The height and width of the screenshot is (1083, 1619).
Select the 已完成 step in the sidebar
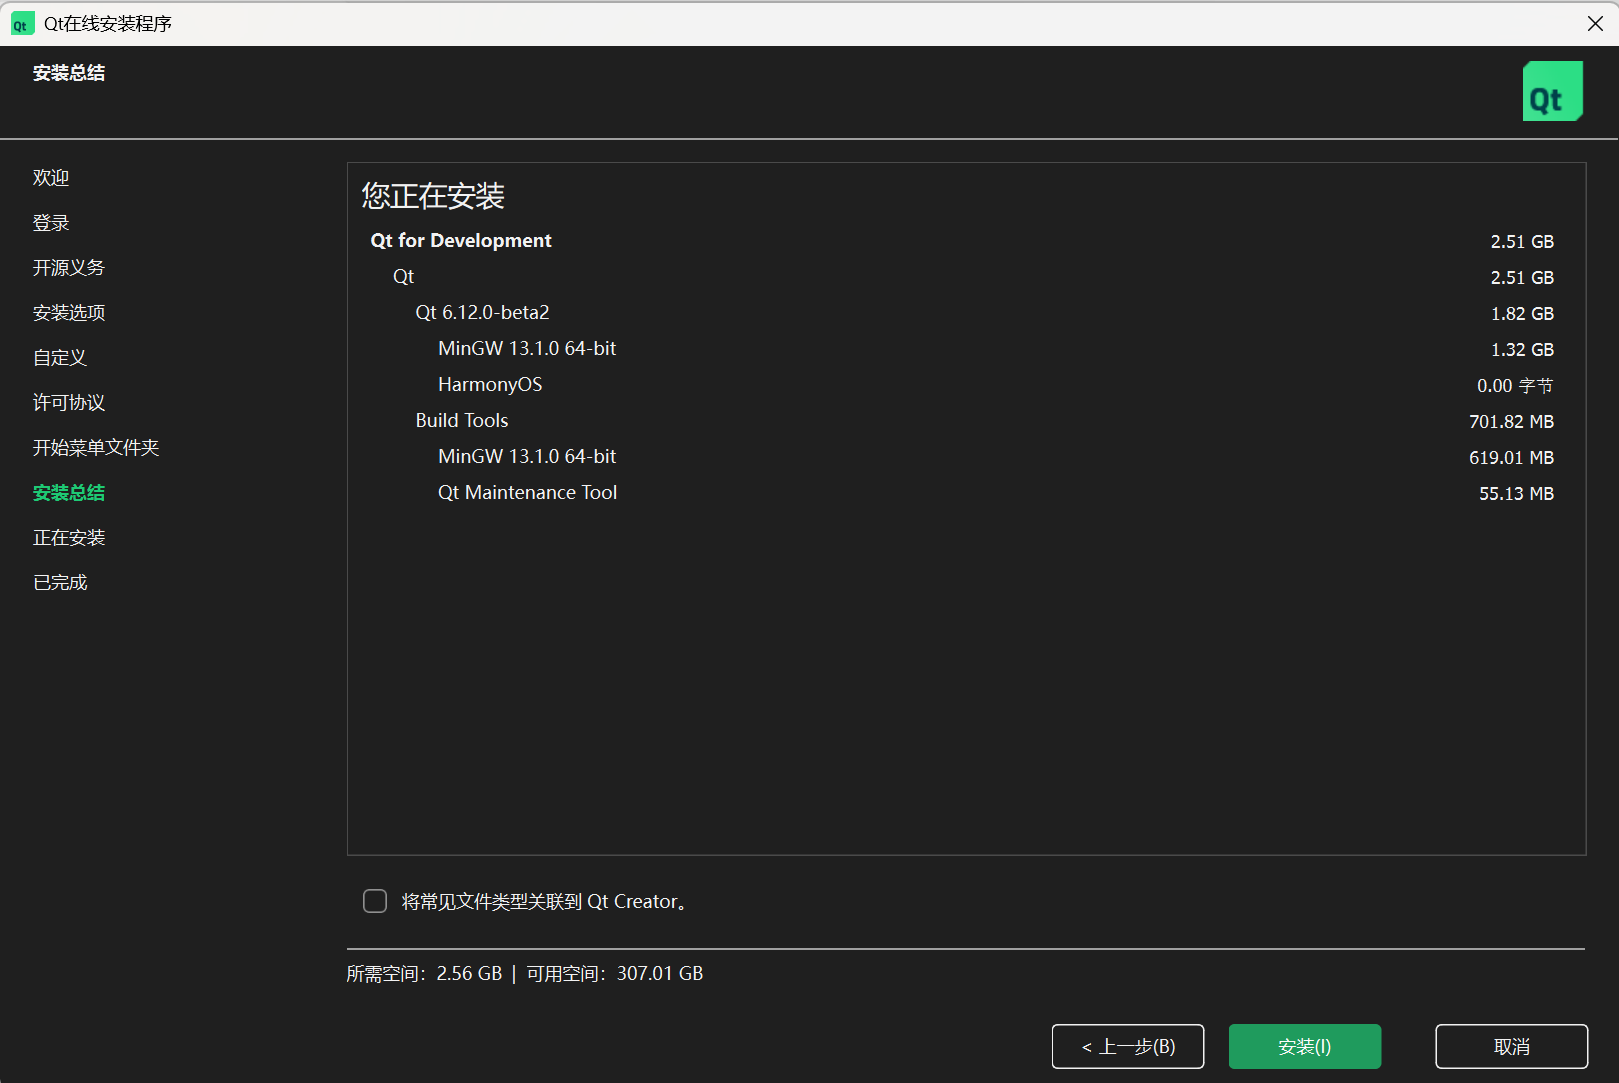pos(60,583)
